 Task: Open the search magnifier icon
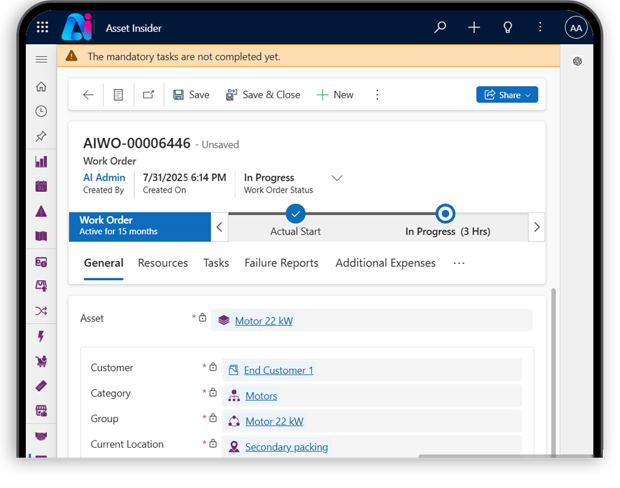[440, 27]
